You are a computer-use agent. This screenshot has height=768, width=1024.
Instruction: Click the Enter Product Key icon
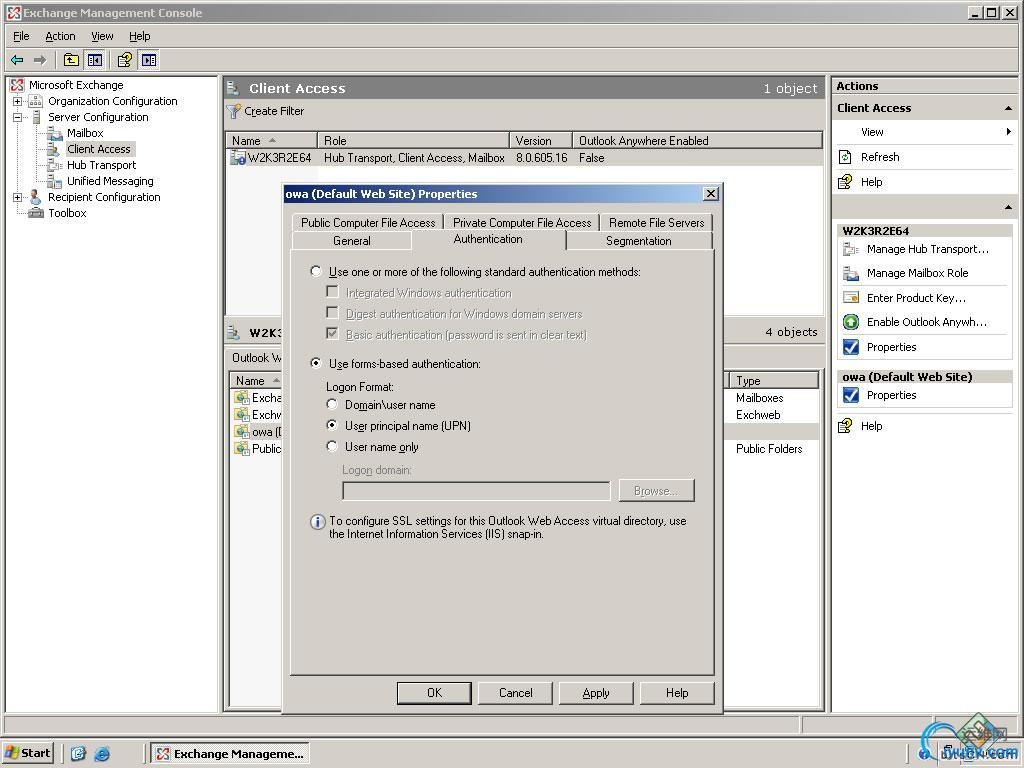click(851, 298)
